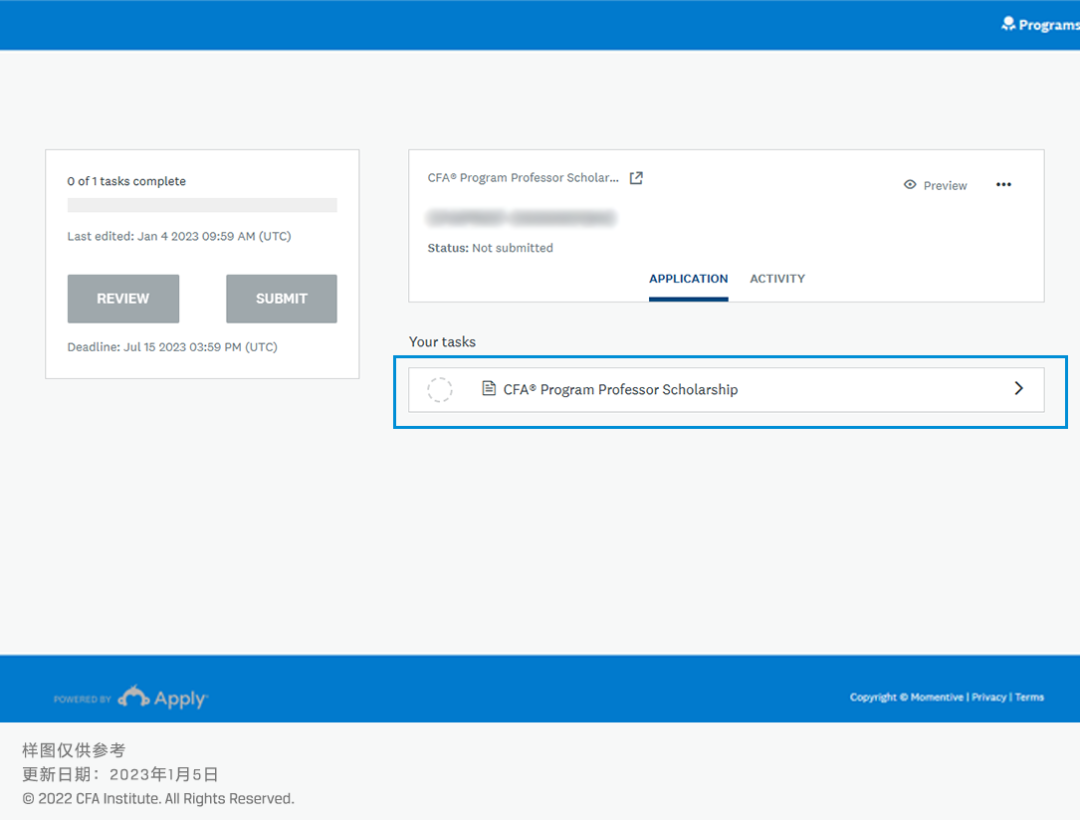Switch to the ACTIVITY tab
This screenshot has width=1080, height=820.
click(777, 279)
